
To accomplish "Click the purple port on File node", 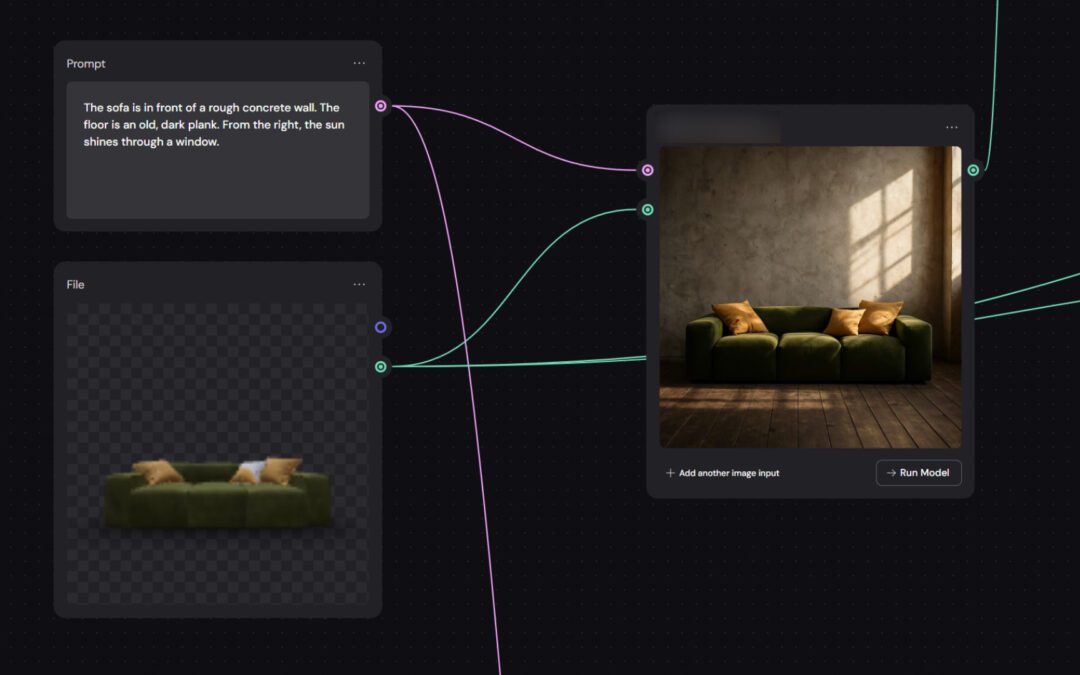I will tap(381, 327).
